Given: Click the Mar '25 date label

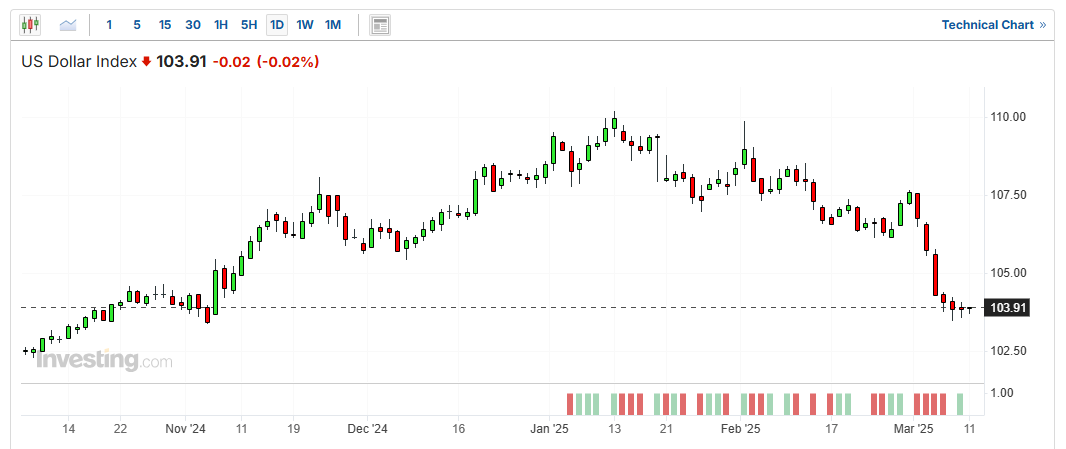Looking at the screenshot, I should [914, 429].
